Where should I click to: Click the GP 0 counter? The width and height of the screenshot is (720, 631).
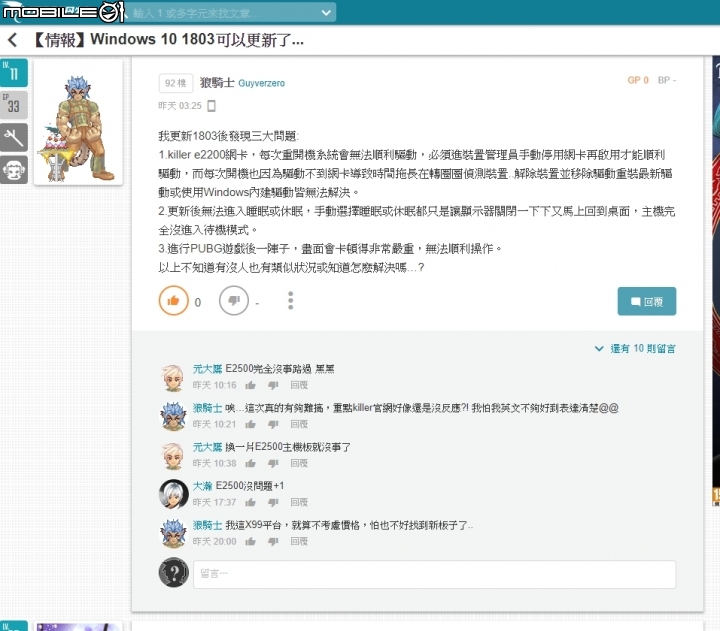(638, 80)
